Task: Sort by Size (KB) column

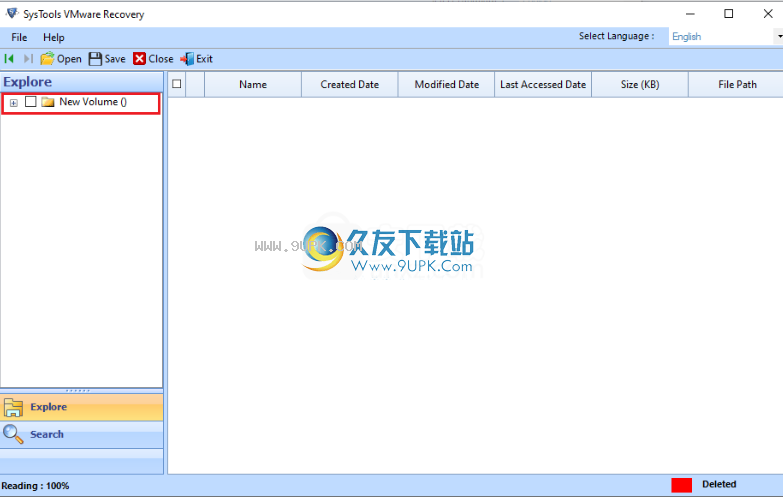Action: (640, 84)
